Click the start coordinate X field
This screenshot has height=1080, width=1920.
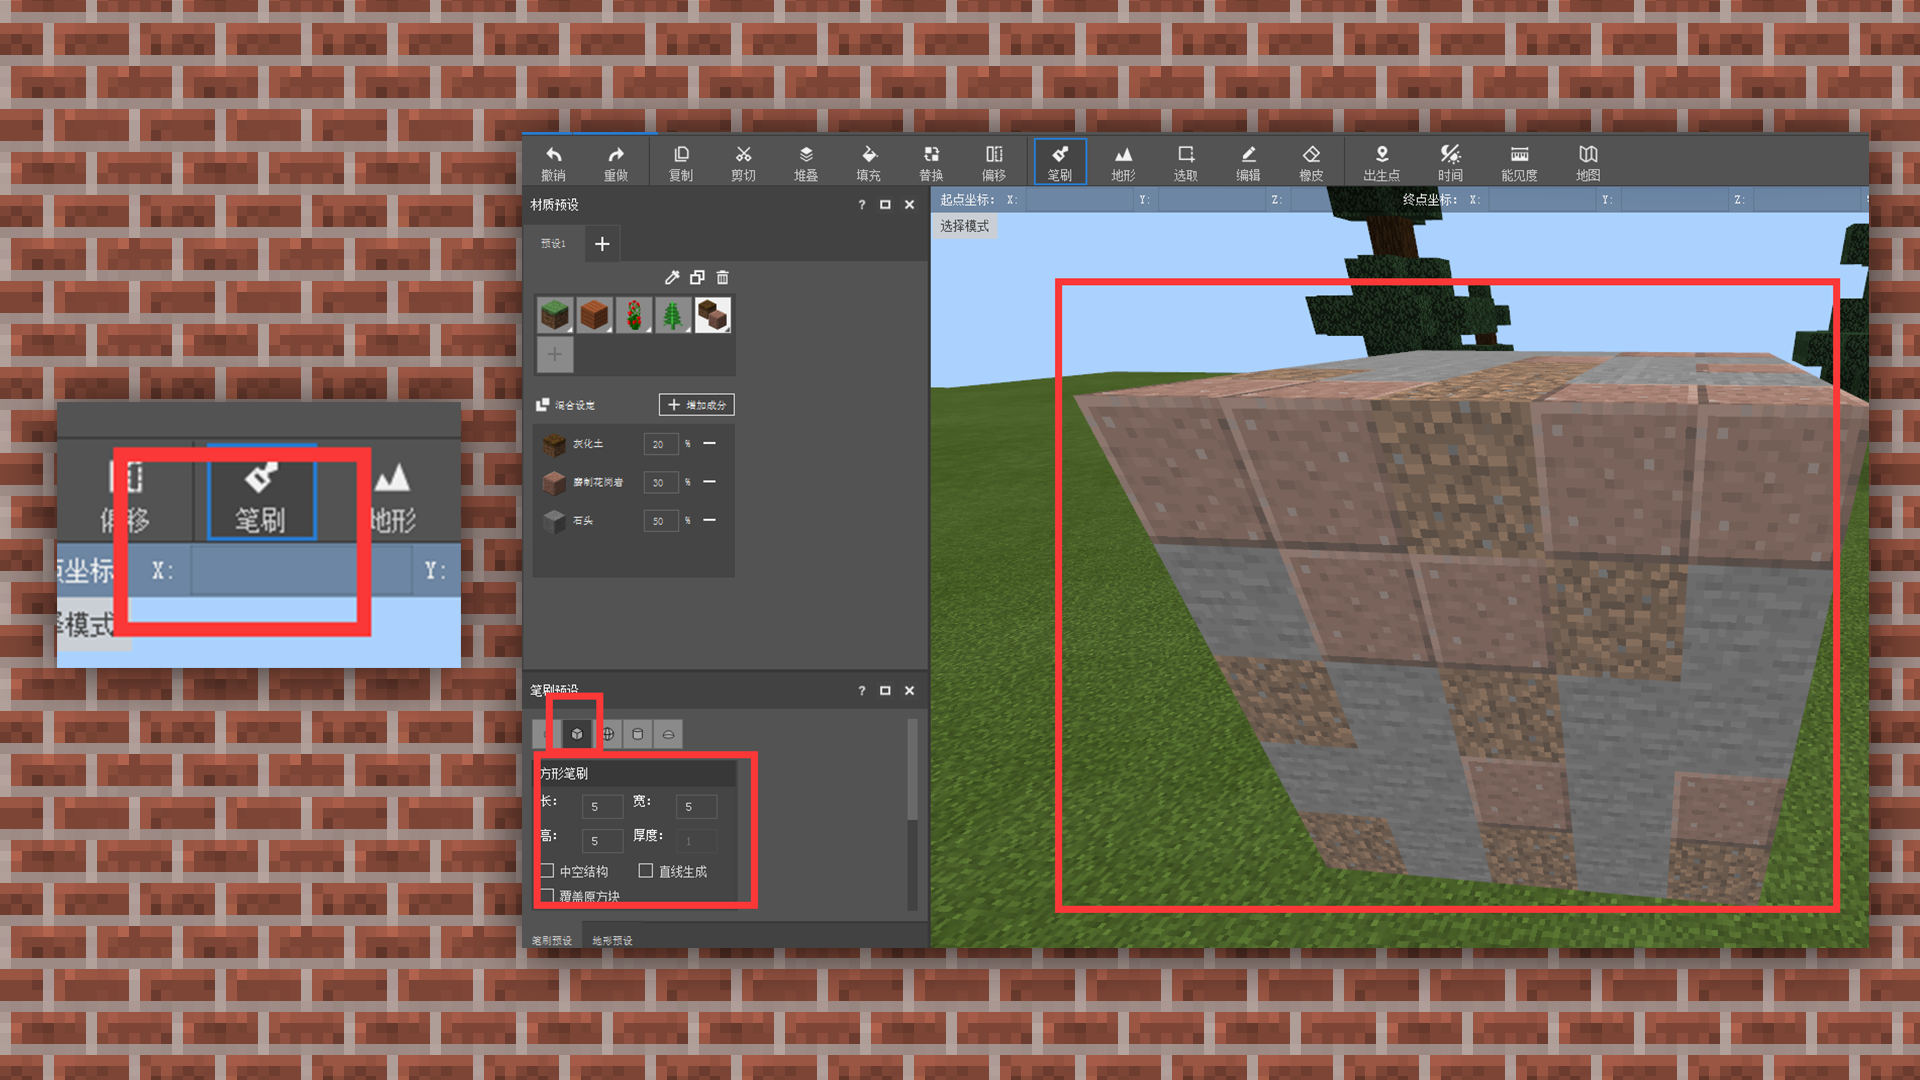click(x=1080, y=200)
